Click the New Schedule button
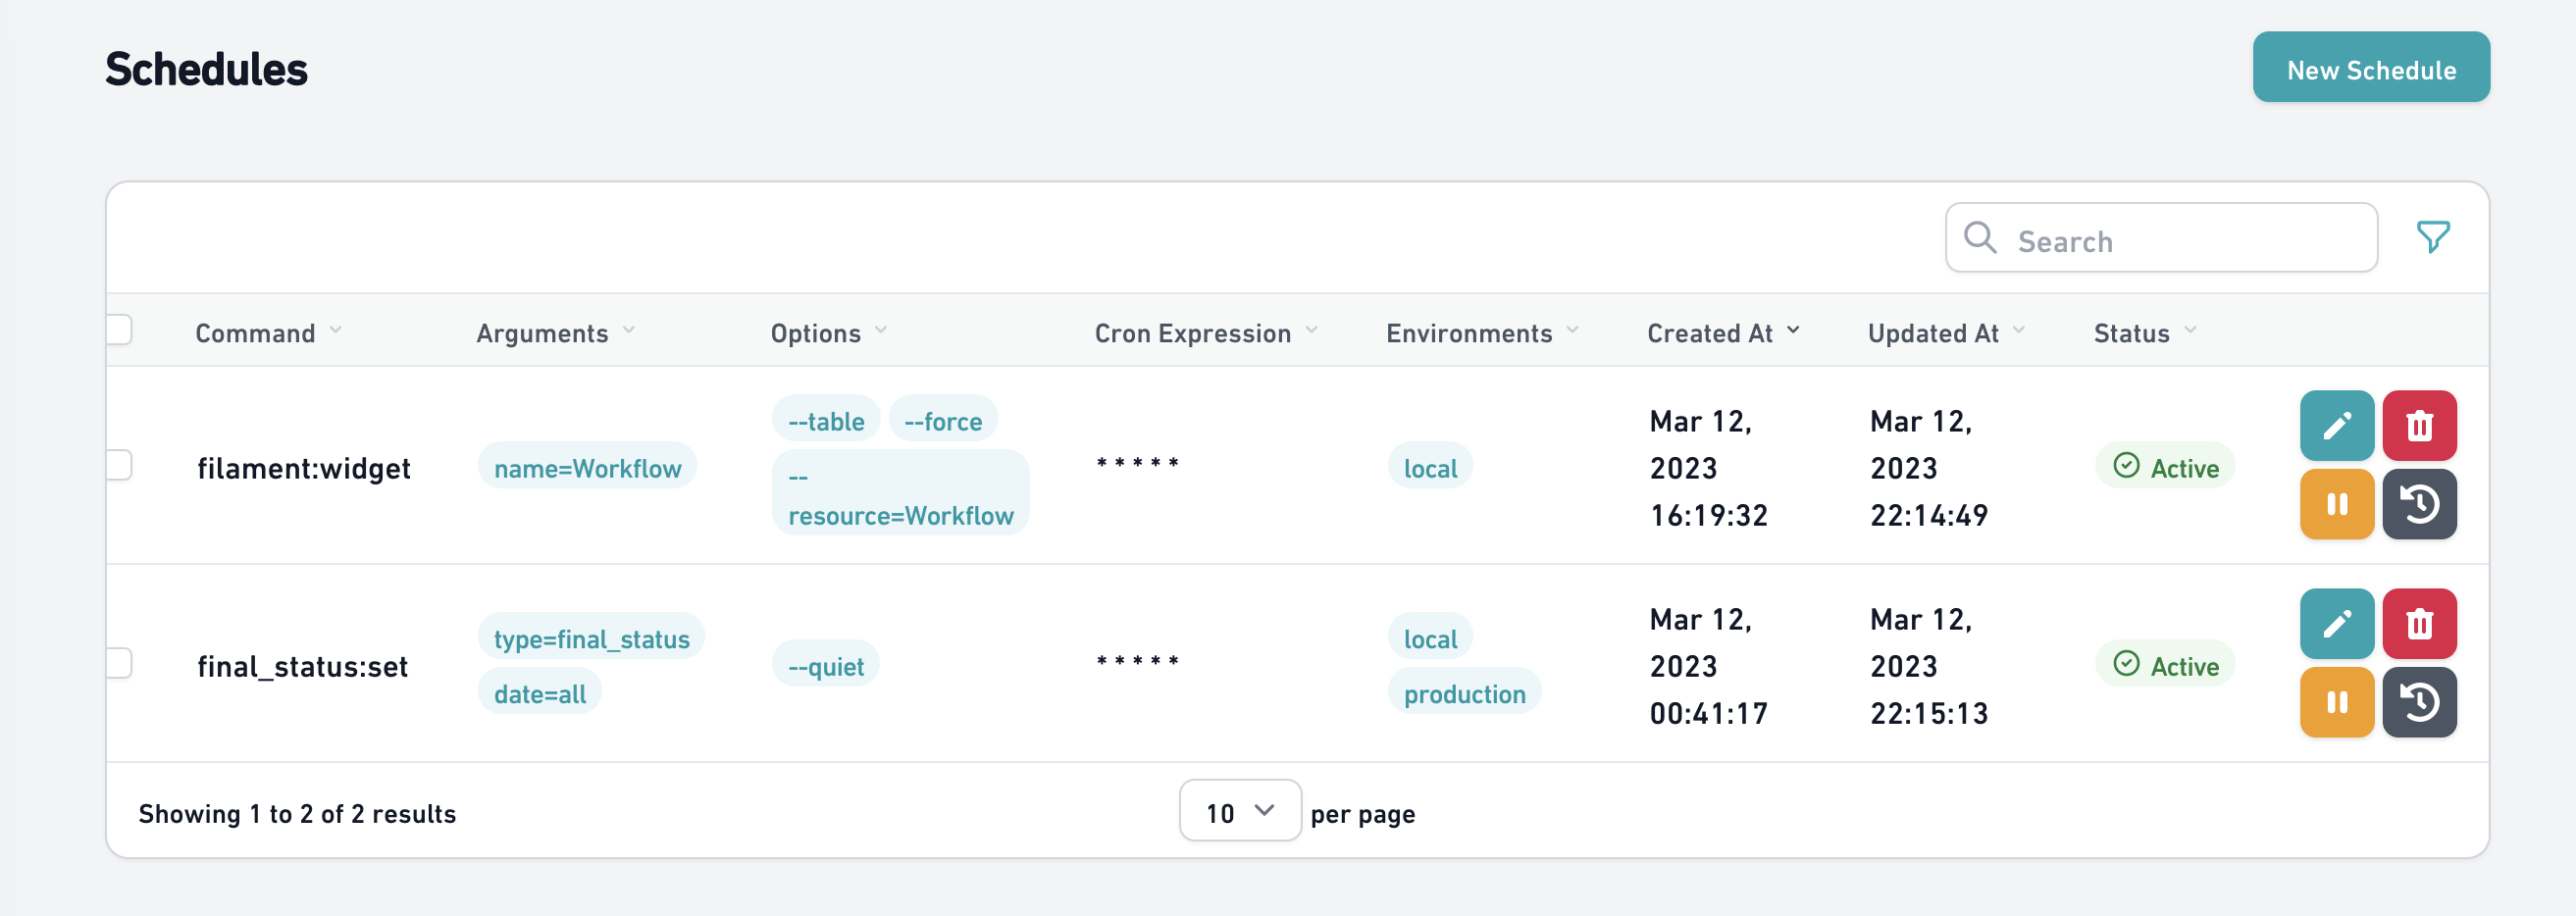 pyautogui.click(x=2370, y=68)
